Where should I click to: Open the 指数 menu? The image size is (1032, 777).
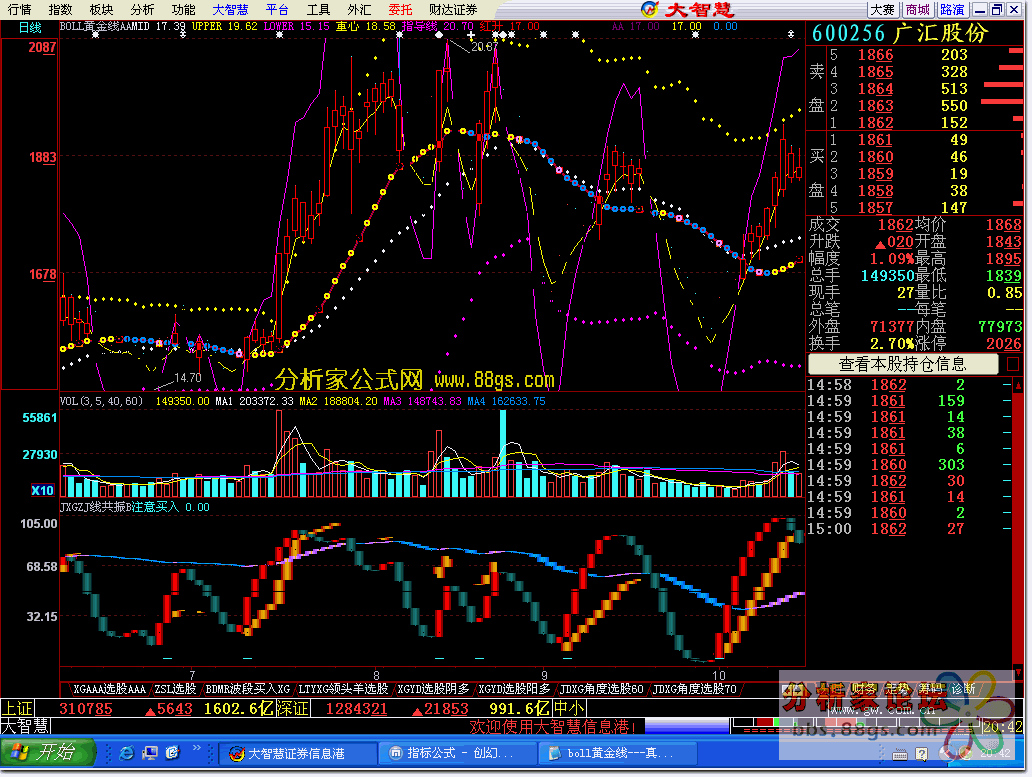tap(61, 9)
